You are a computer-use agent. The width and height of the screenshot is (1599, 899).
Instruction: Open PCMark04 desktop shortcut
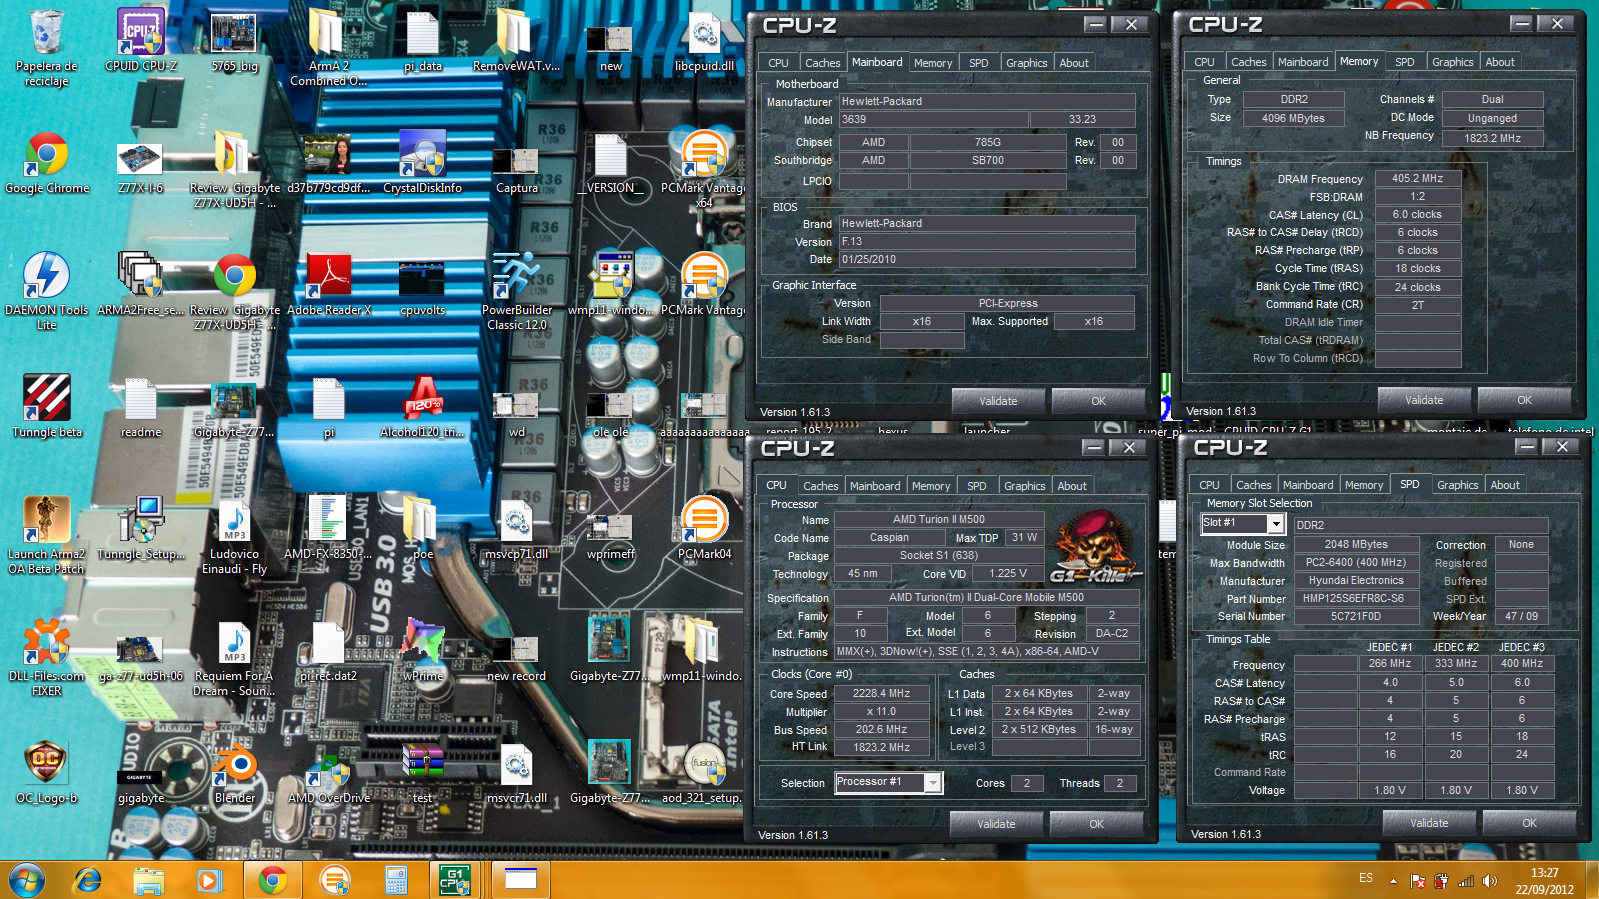pyautogui.click(x=704, y=528)
